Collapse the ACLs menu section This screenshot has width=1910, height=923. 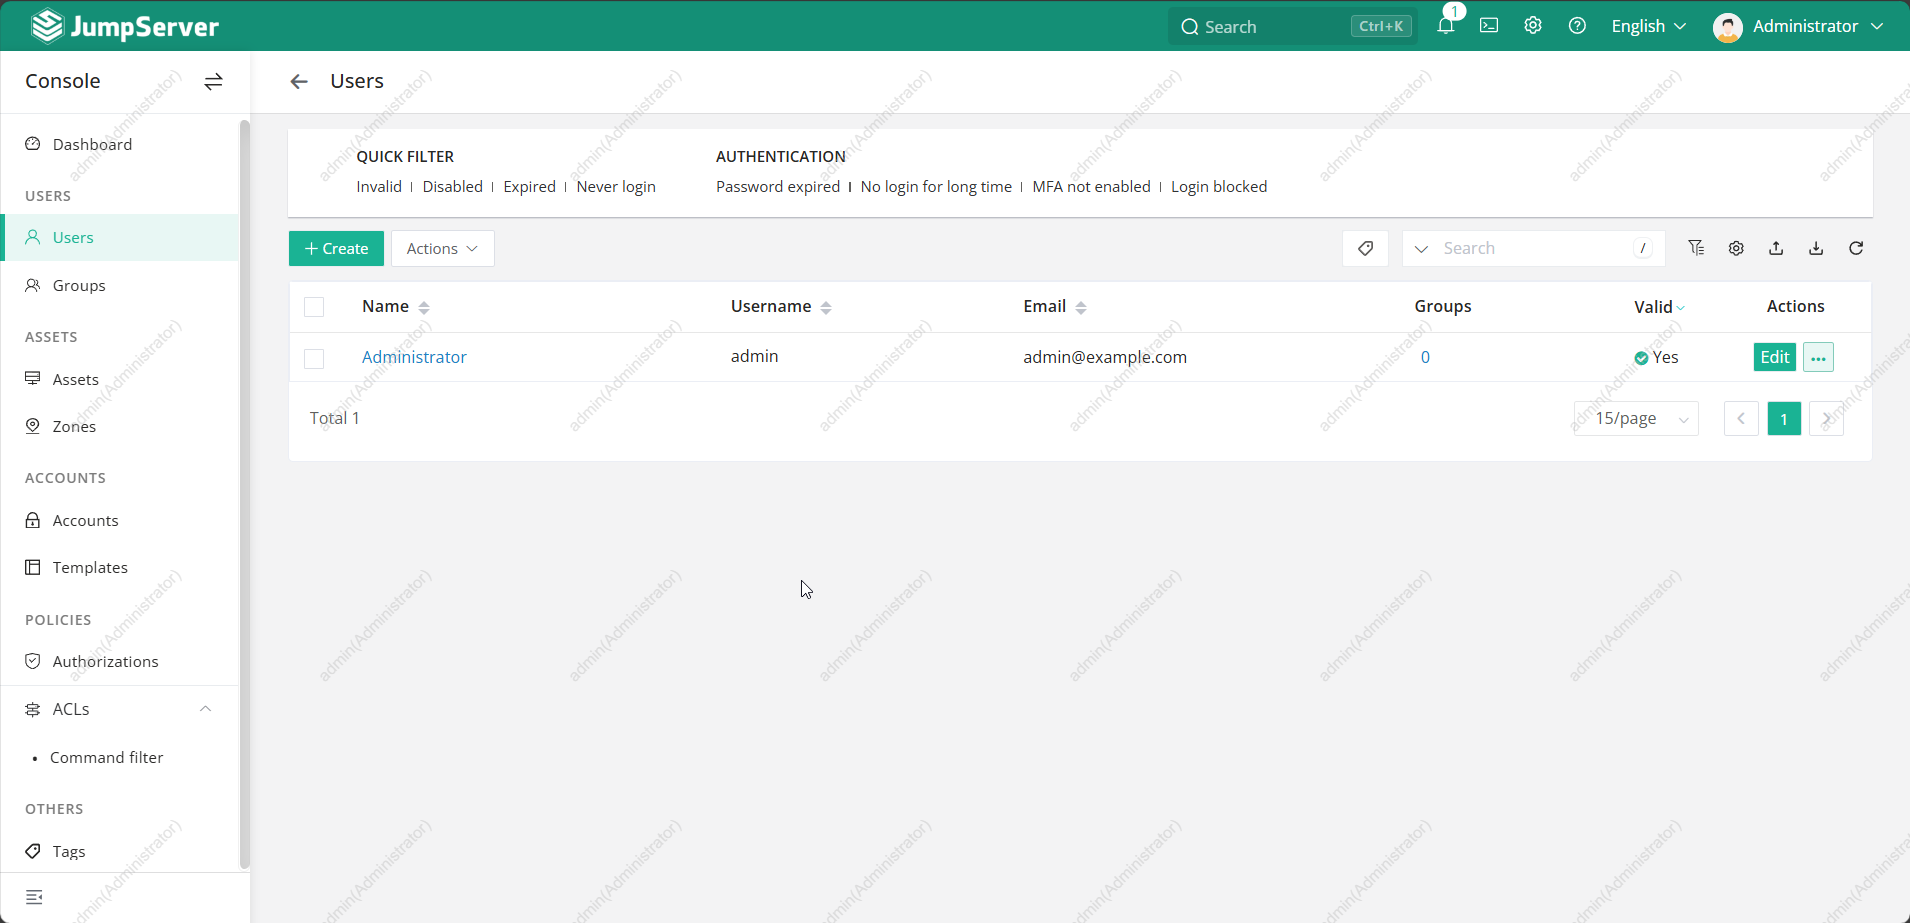pyautogui.click(x=205, y=709)
